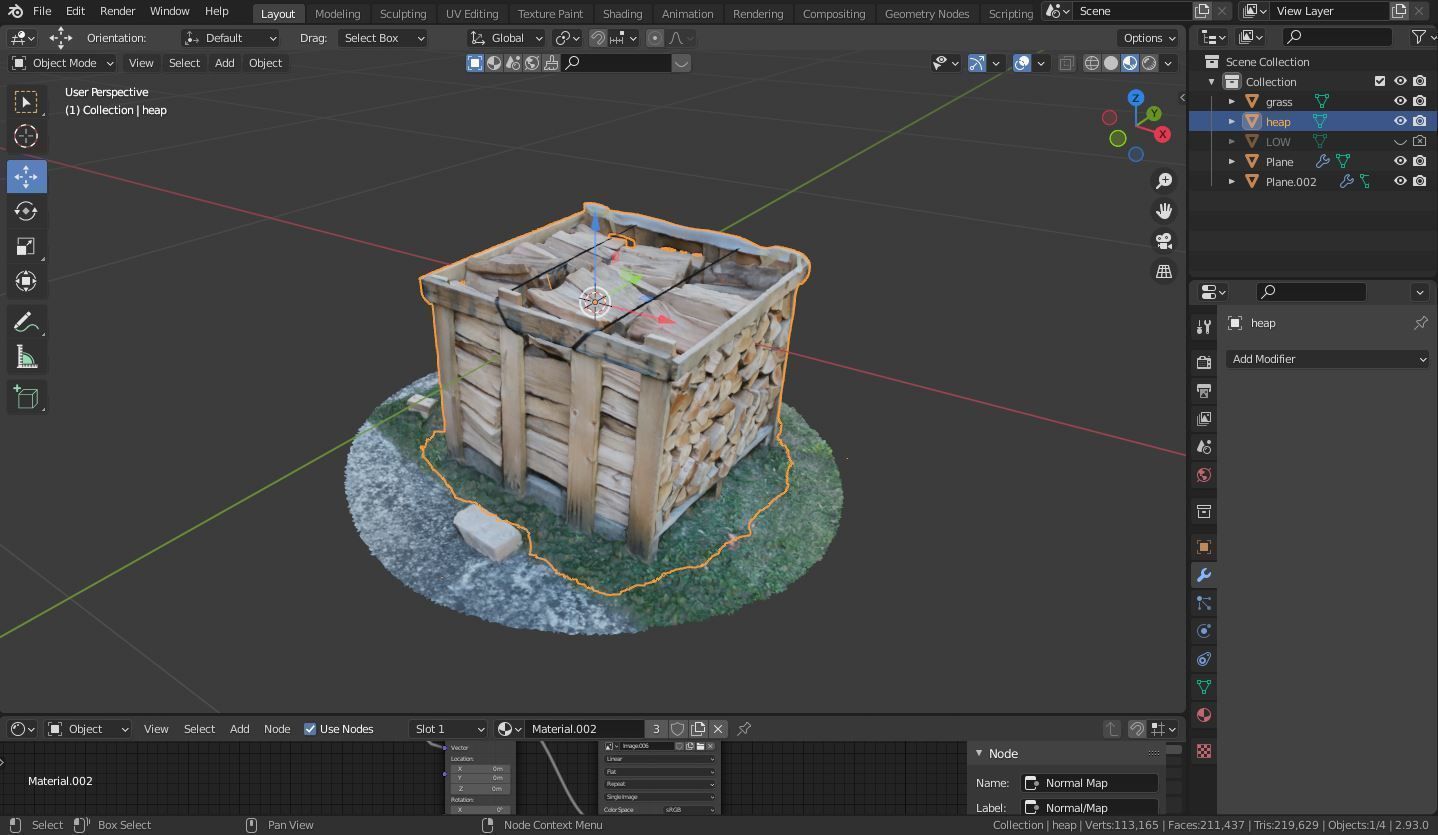The width and height of the screenshot is (1438, 835).
Task: Toggle X-ray mode button
Action: click(x=1066, y=63)
